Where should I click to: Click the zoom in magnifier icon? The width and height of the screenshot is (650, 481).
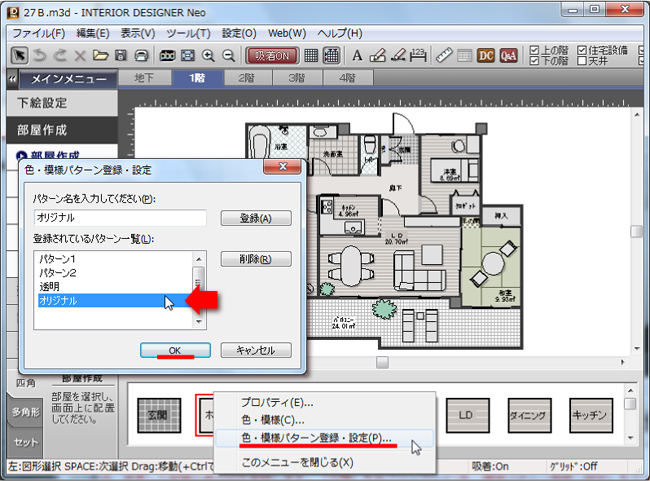208,55
